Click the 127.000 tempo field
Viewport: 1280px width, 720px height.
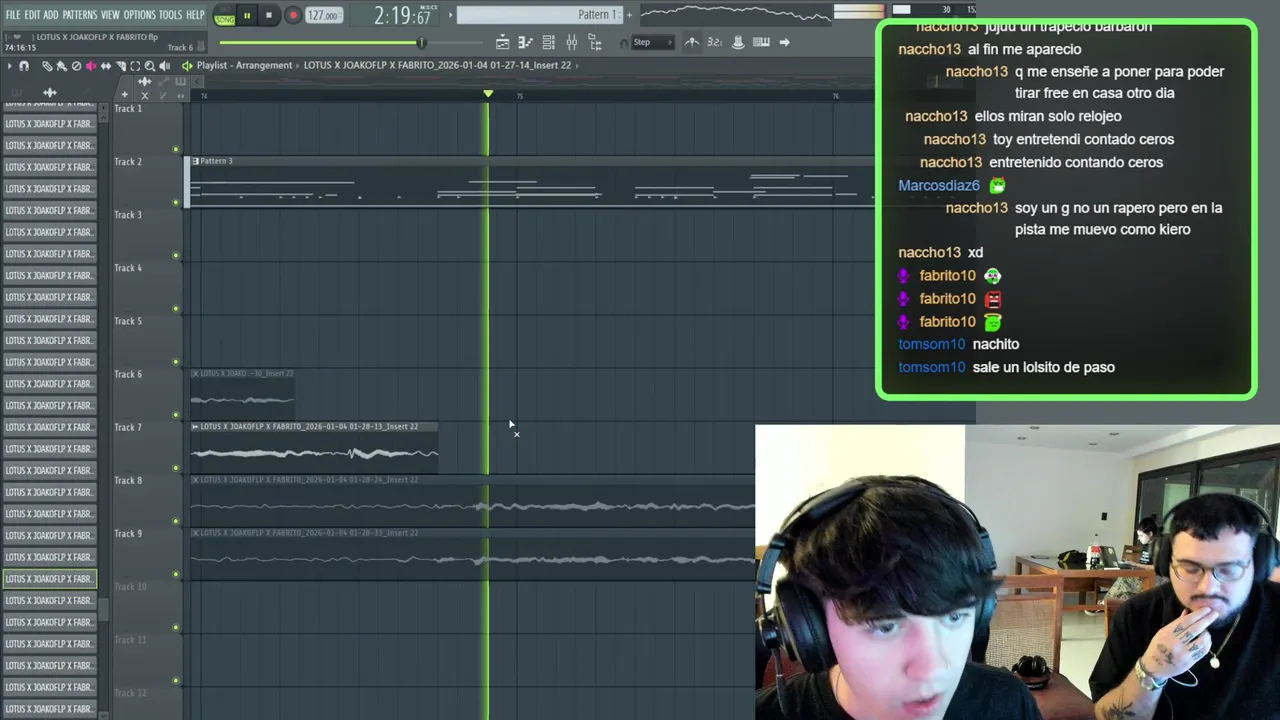[323, 15]
